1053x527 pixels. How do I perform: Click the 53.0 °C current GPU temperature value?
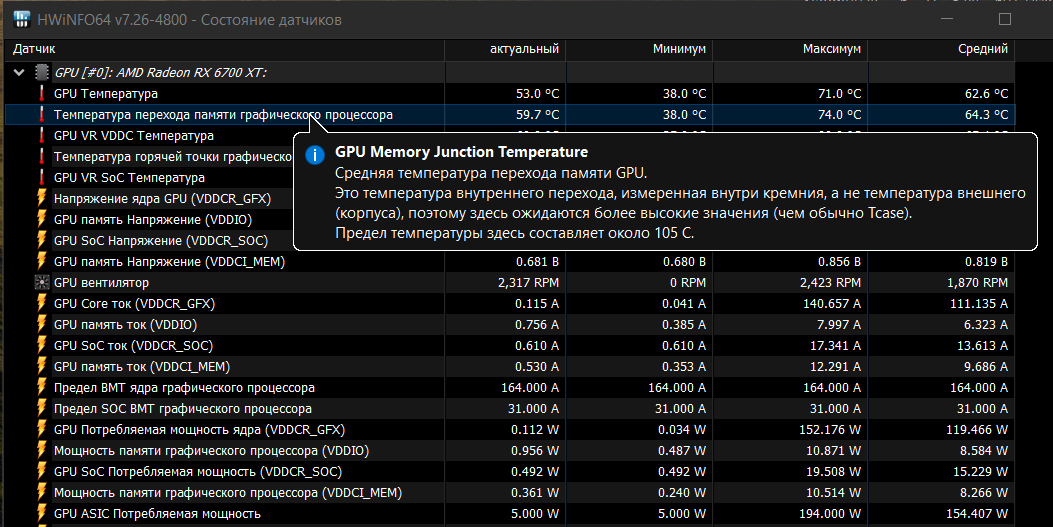click(537, 93)
